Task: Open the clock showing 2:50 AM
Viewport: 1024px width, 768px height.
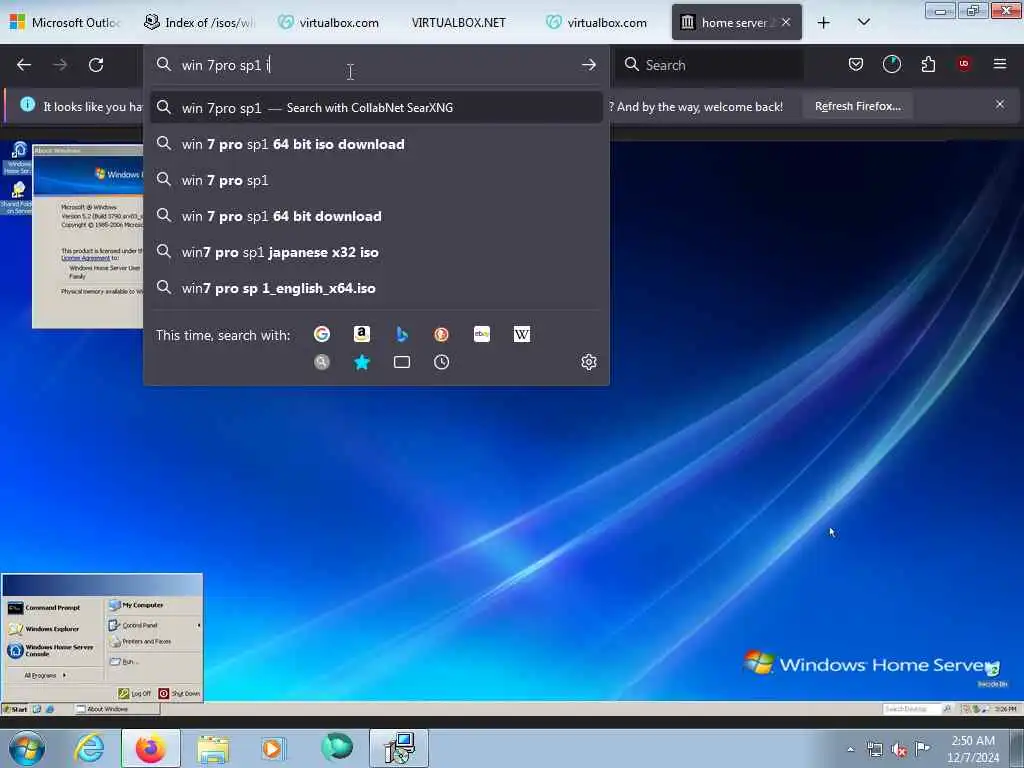Action: (973, 749)
